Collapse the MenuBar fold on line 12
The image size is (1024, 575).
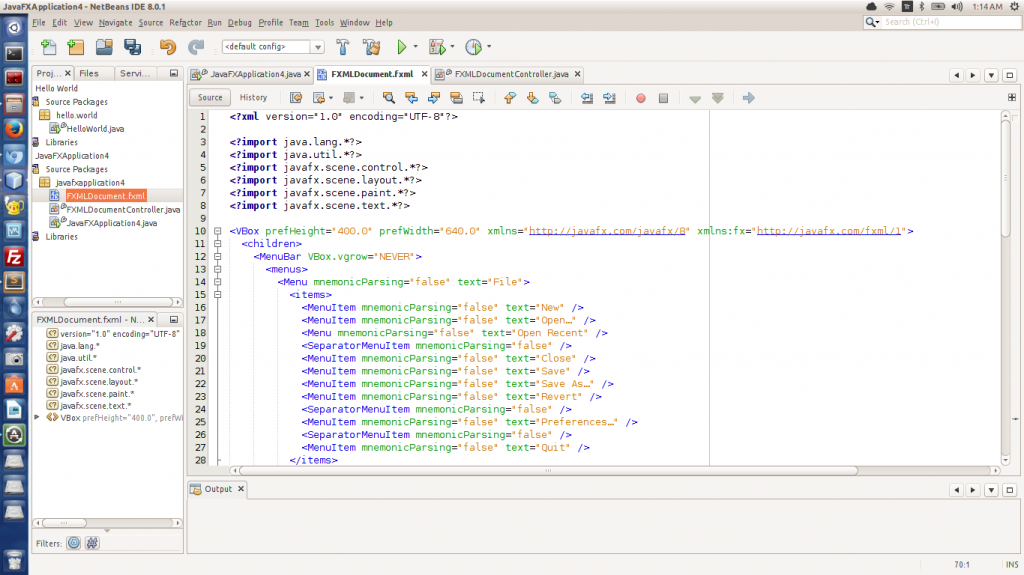217,257
